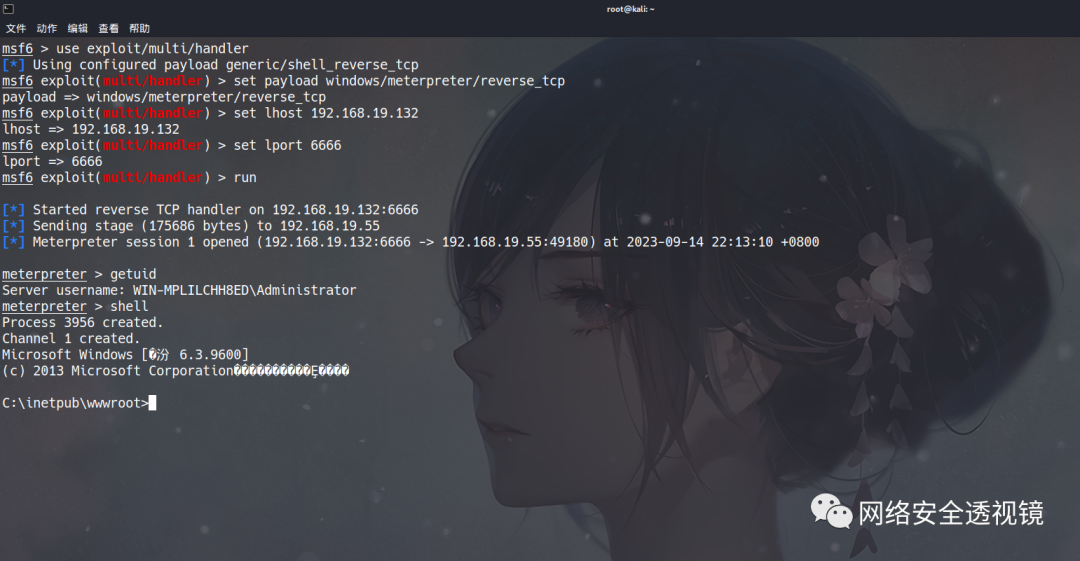The height and width of the screenshot is (561, 1080).
Task: Click the 'Channel 1 created.' line
Action: [71, 338]
